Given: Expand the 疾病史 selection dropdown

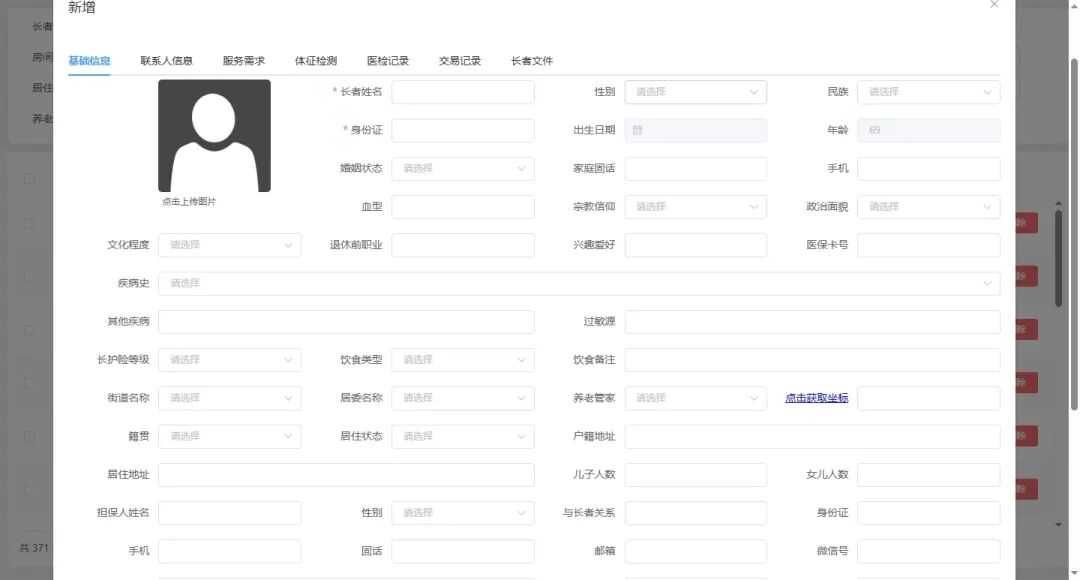Looking at the screenshot, I should pyautogui.click(x=580, y=283).
